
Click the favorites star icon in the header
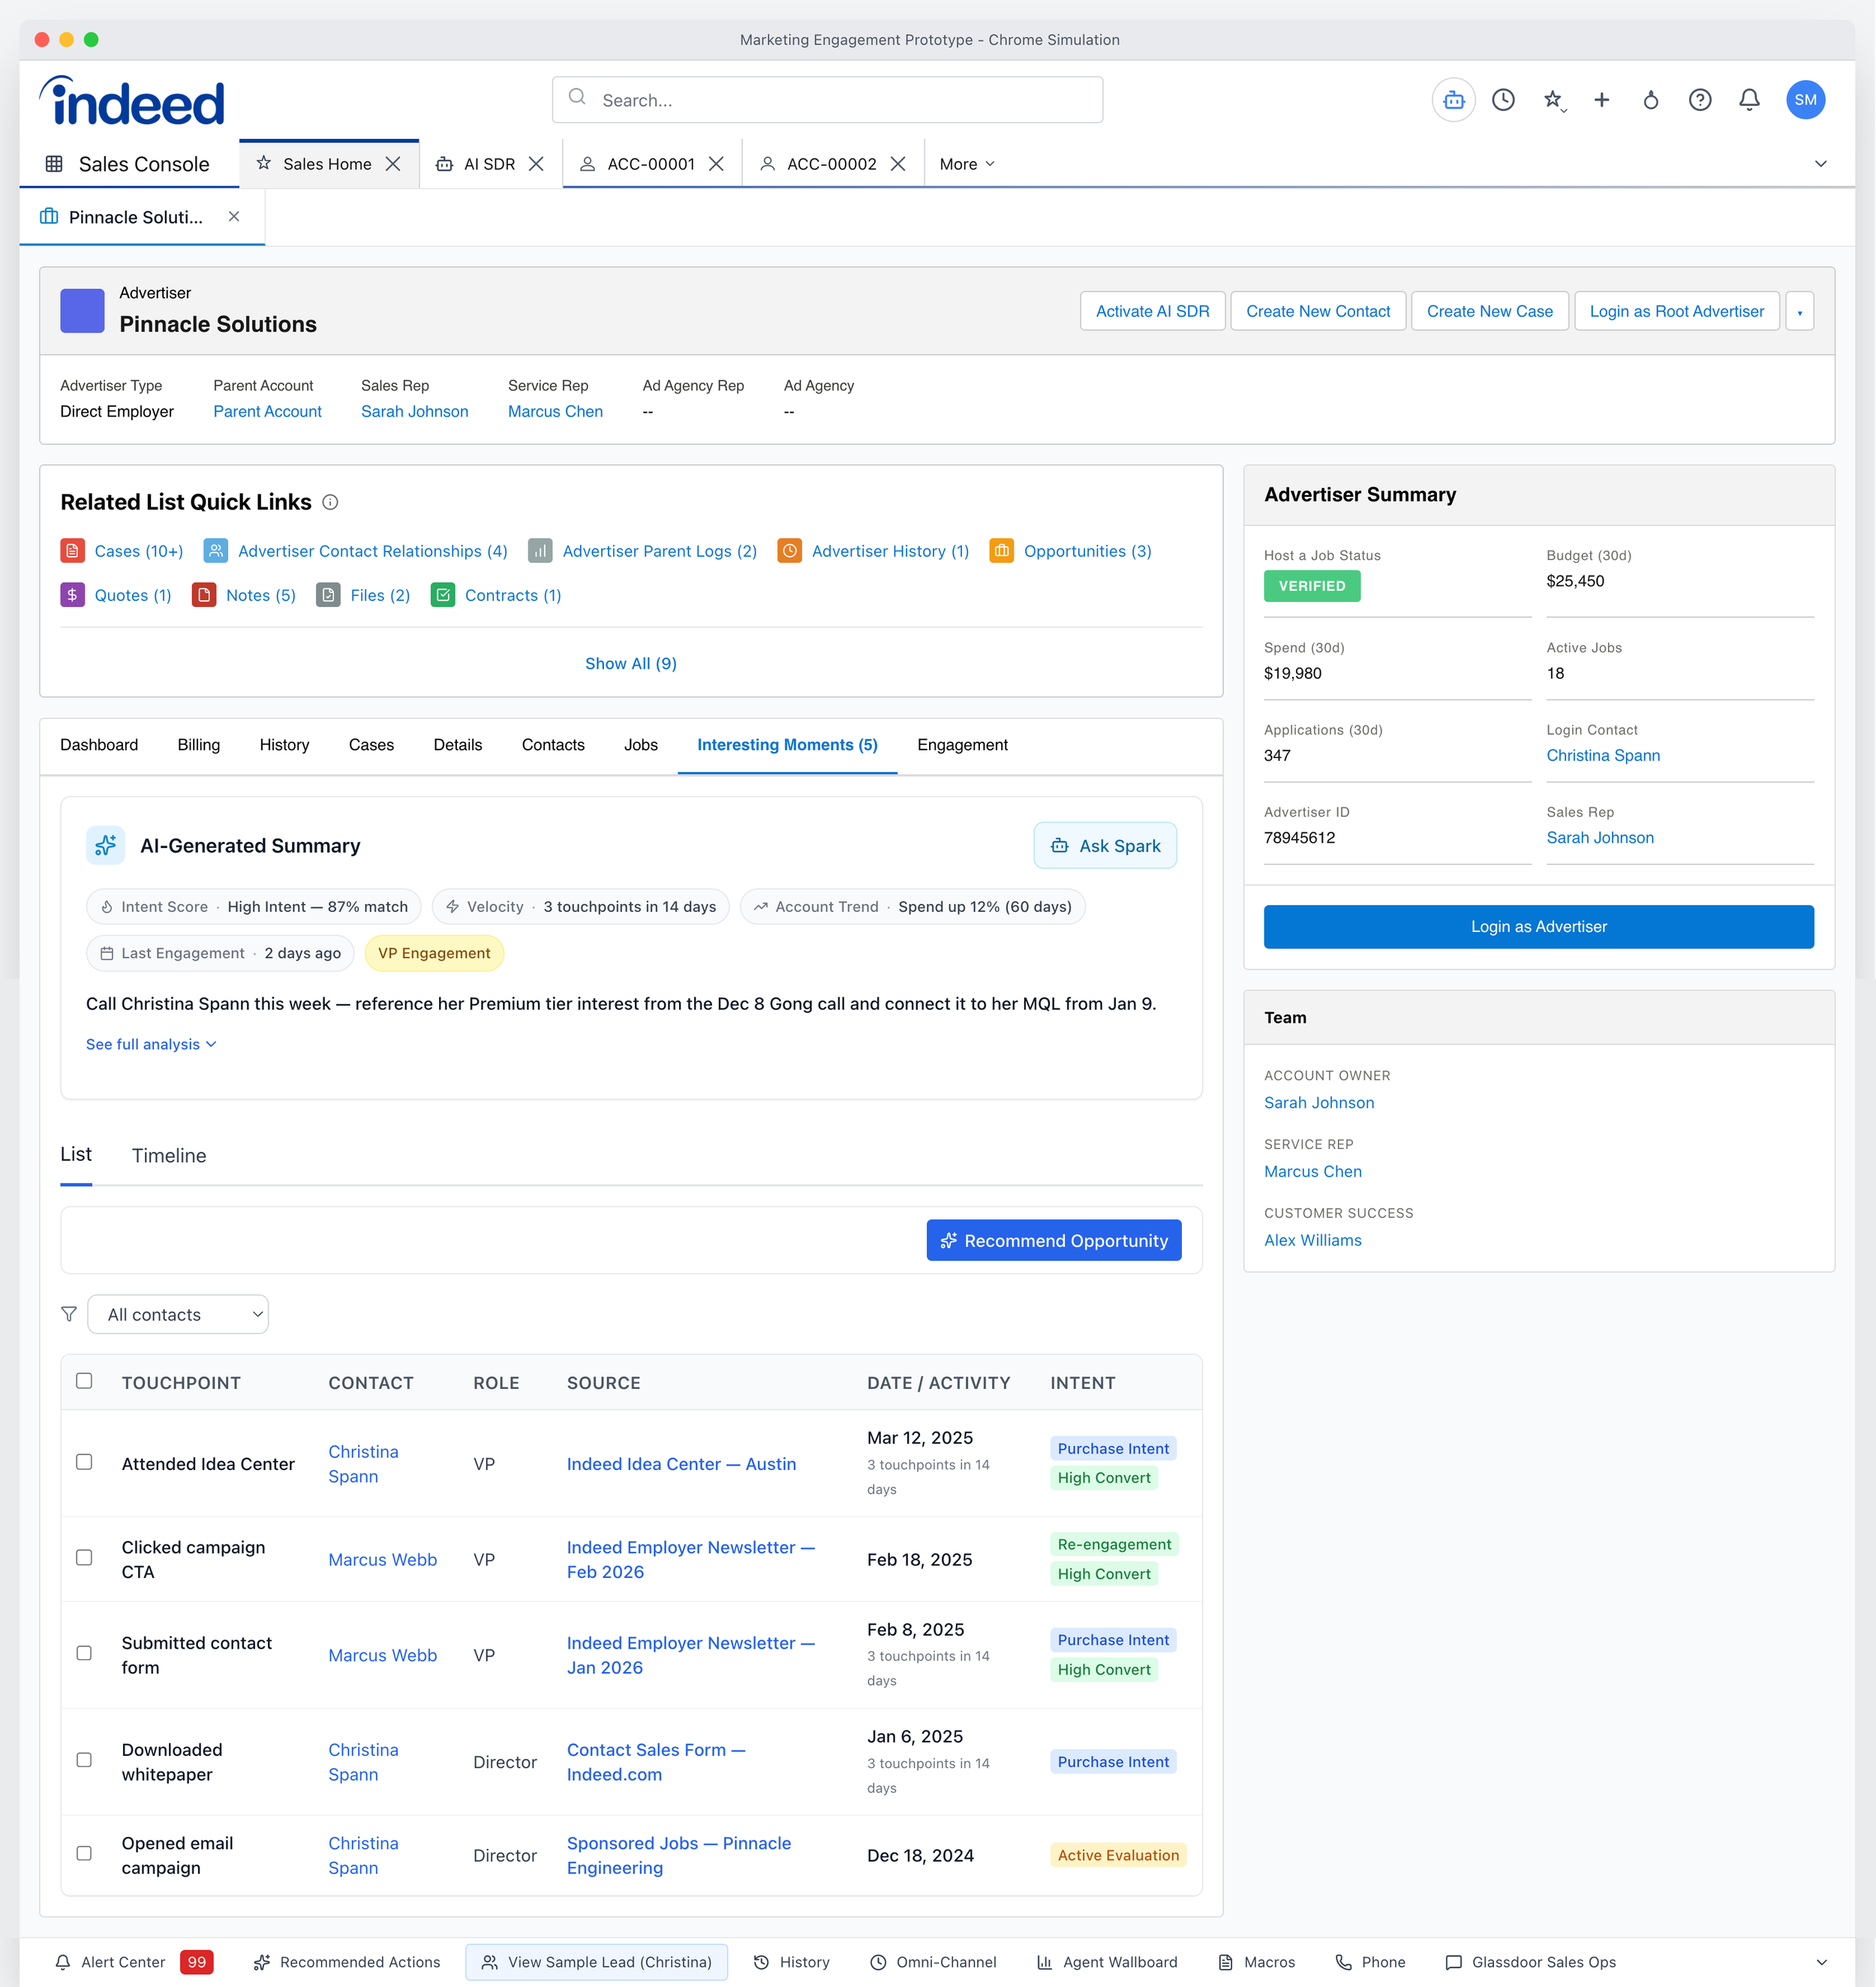coord(1552,100)
